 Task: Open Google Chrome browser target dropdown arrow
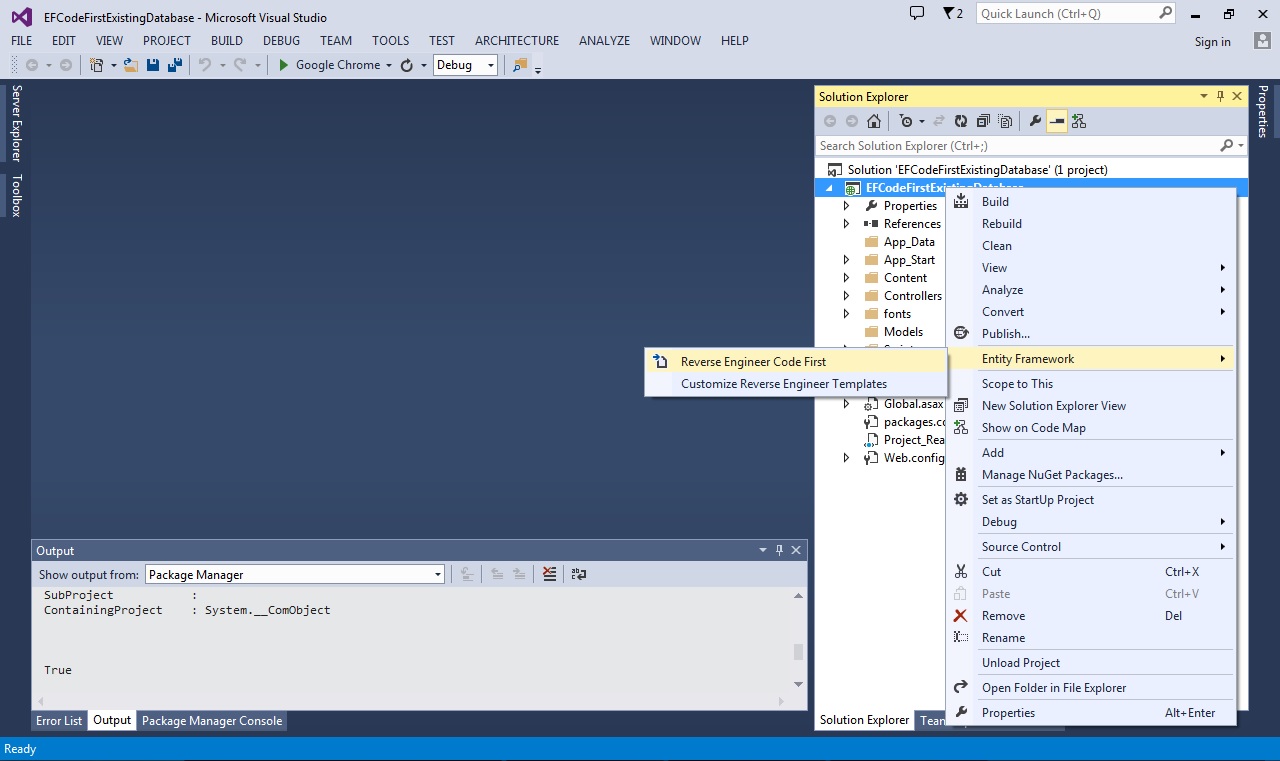(389, 65)
